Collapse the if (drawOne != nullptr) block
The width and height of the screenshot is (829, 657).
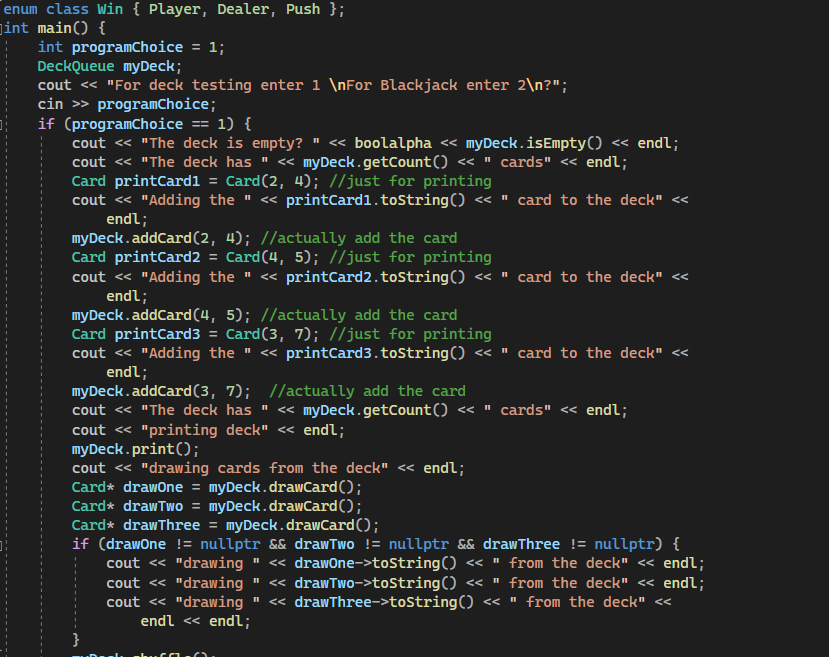coord(2,544)
